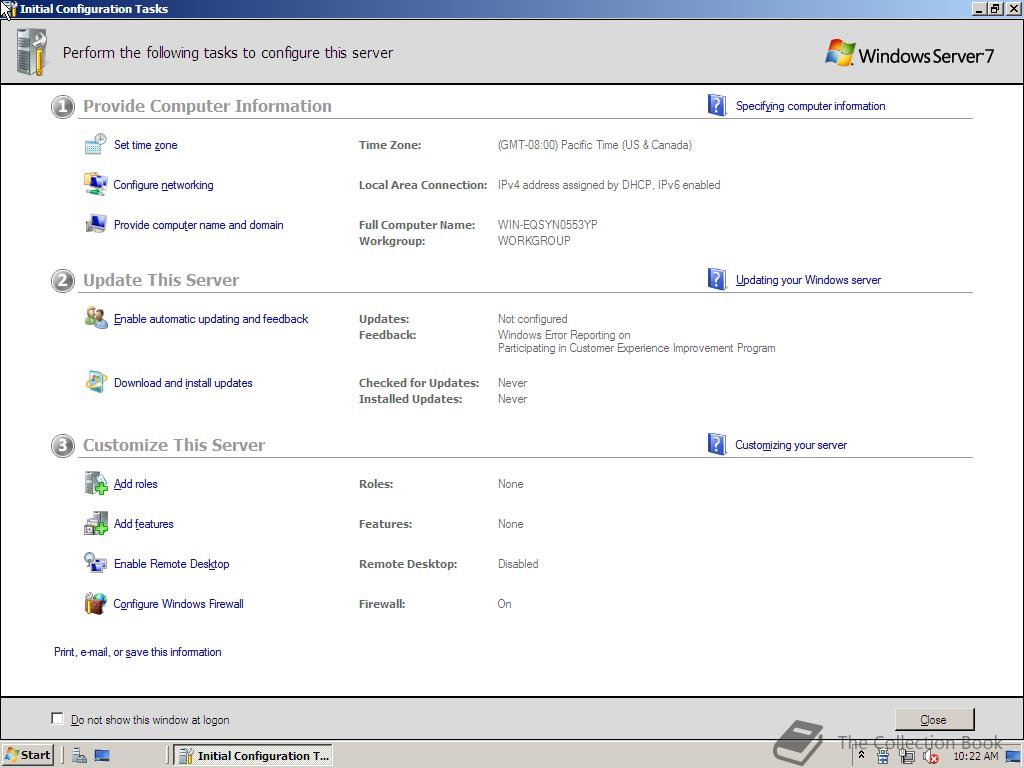Image resolution: width=1024 pixels, height=768 pixels.
Task: Click help book icon for Updating your Windows server
Action: pos(716,279)
